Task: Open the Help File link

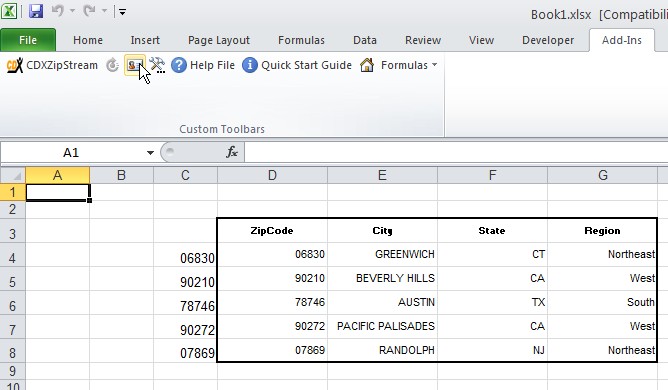Action: [x=212, y=65]
